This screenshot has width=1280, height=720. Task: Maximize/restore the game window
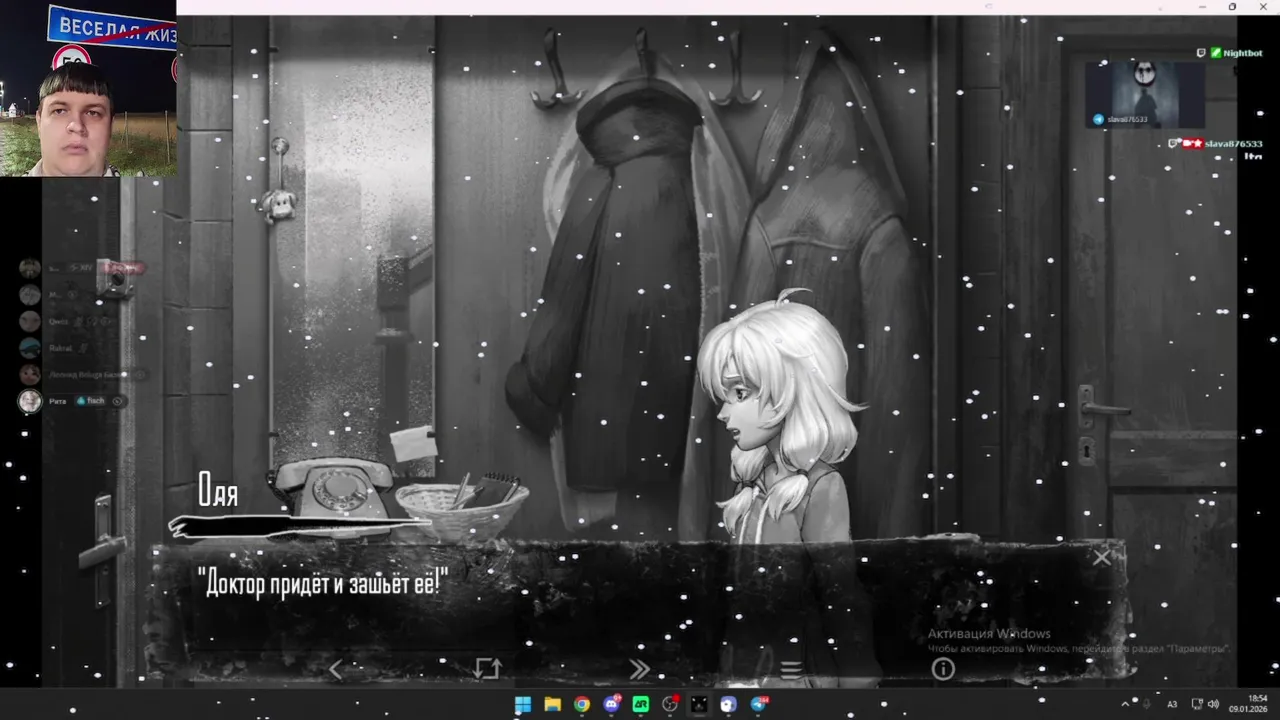tap(1232, 7)
